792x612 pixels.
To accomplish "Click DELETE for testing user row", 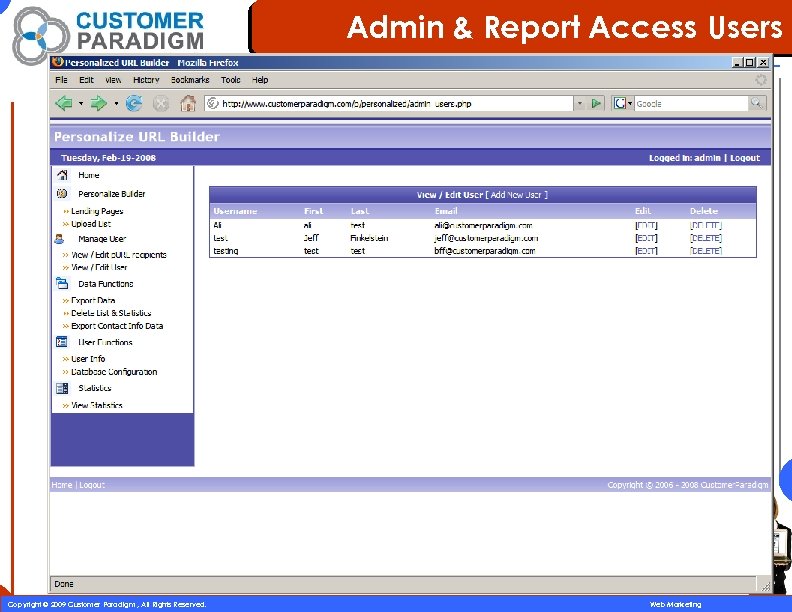I will (706, 250).
